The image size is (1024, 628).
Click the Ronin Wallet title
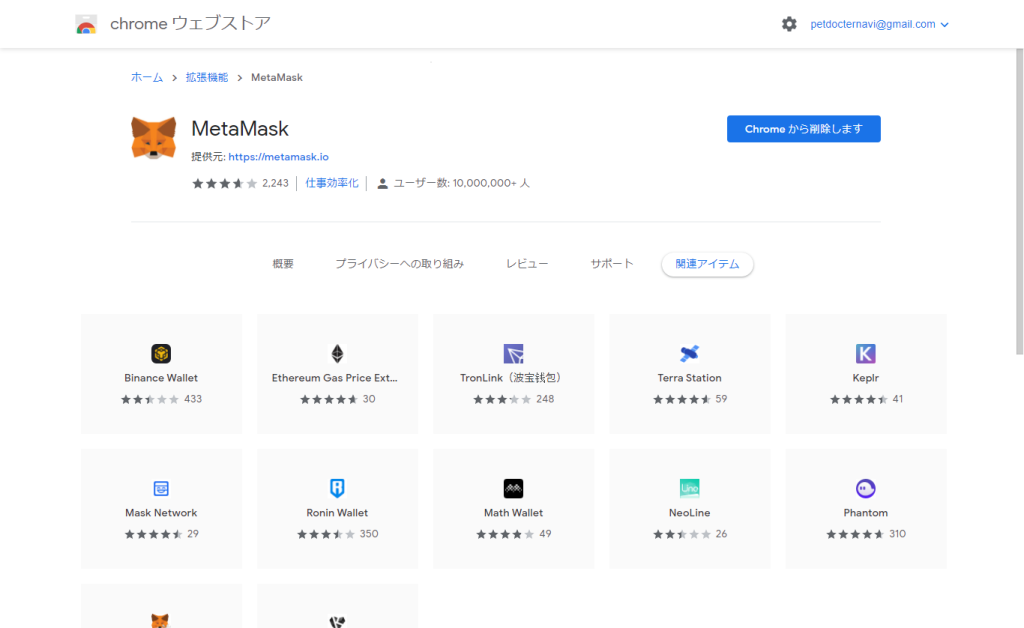(x=337, y=513)
